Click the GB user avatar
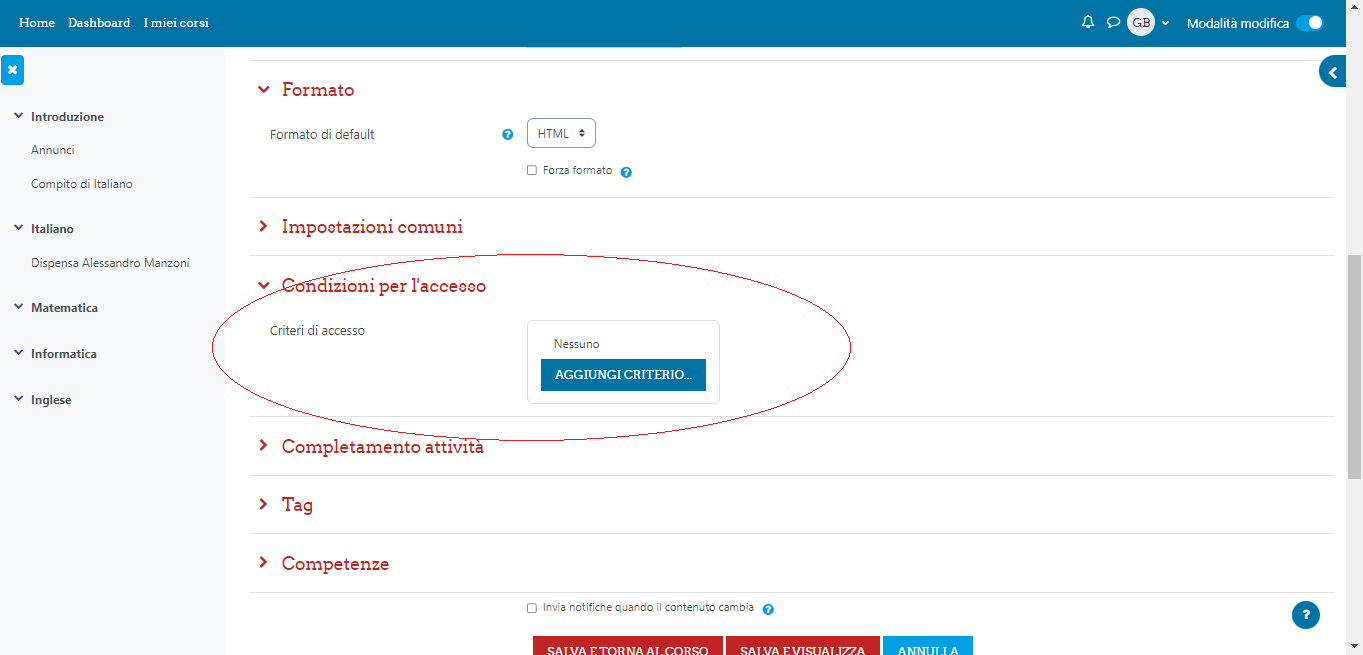 pos(1141,22)
